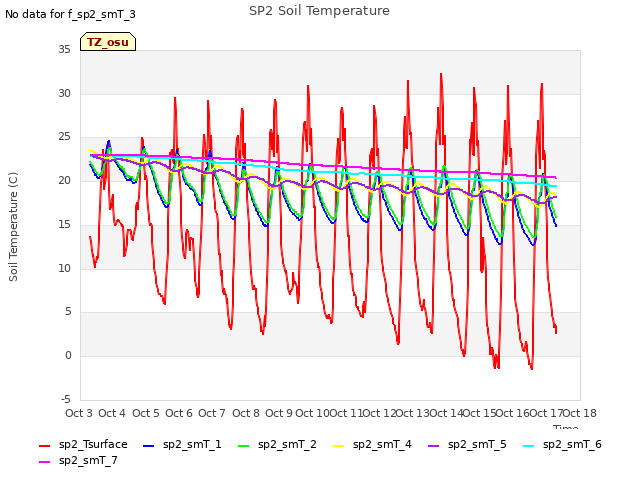Click the magenta sp2_smT_7 legend swatch
This screenshot has height=480, width=640.
coord(44,462)
